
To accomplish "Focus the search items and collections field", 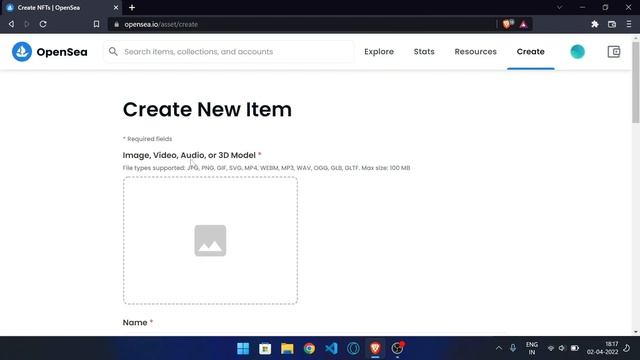I will pos(229,52).
